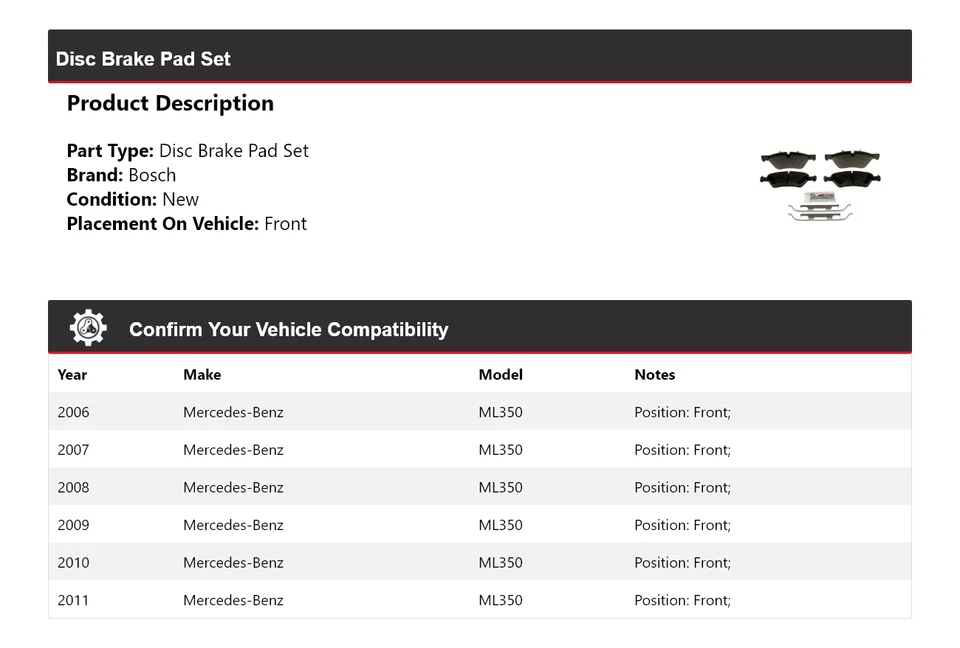Click the Model column header

click(500, 375)
